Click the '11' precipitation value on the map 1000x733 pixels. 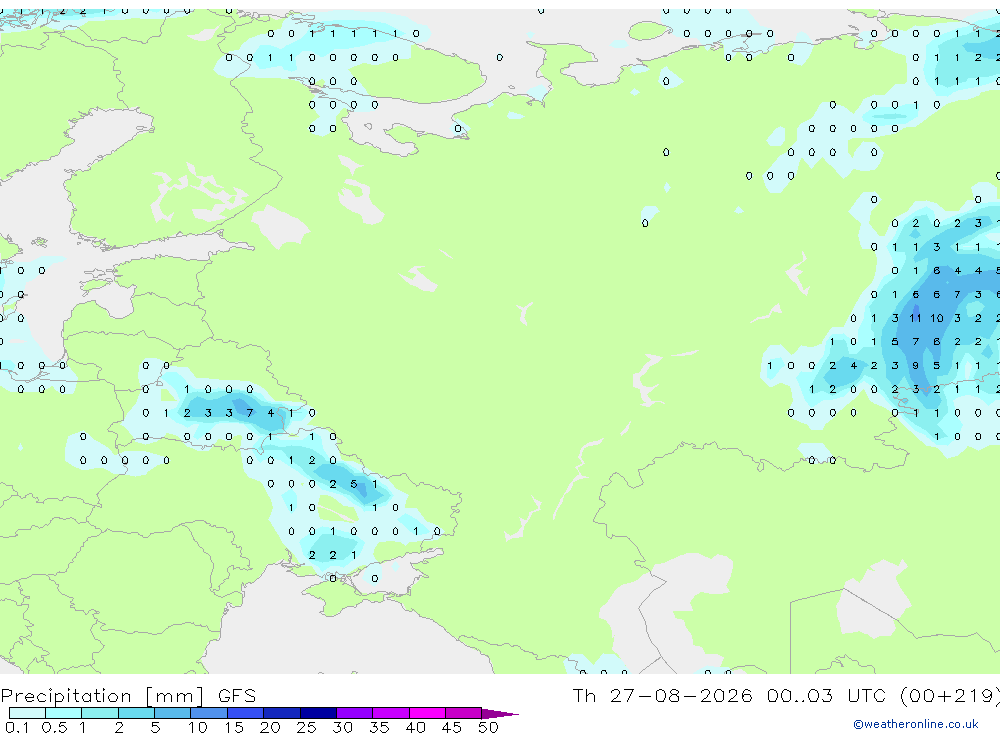pos(915,318)
